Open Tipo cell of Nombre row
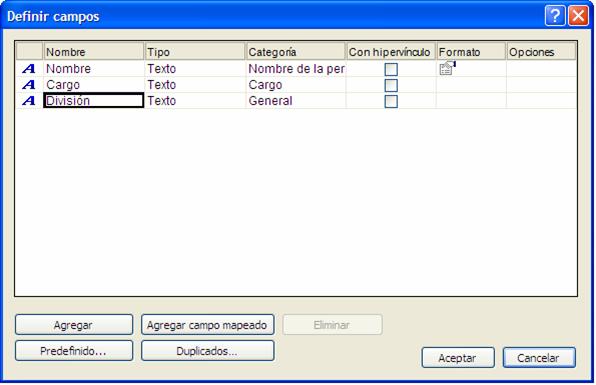This screenshot has width=596, height=385. 195,69
